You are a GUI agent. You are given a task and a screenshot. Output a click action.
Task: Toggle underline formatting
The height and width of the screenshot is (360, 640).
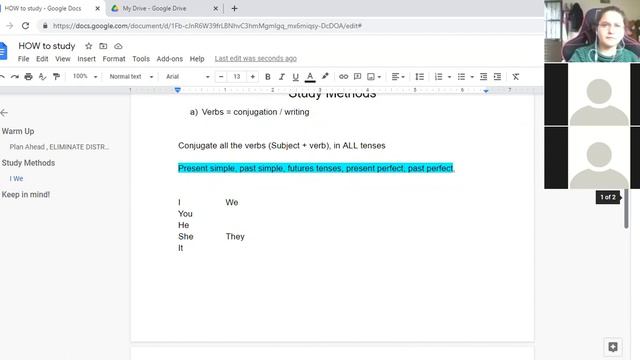296,77
